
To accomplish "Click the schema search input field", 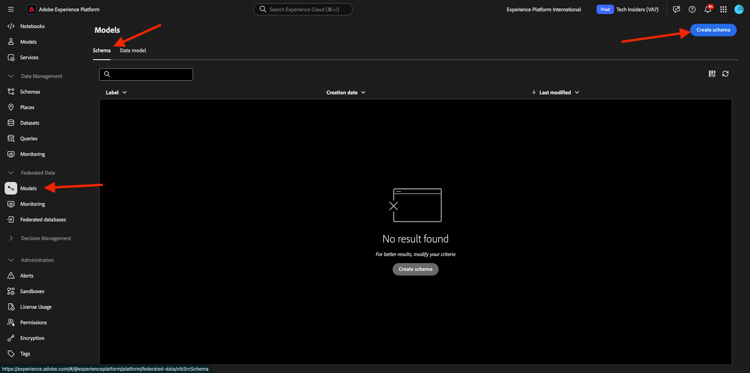I will pos(146,74).
